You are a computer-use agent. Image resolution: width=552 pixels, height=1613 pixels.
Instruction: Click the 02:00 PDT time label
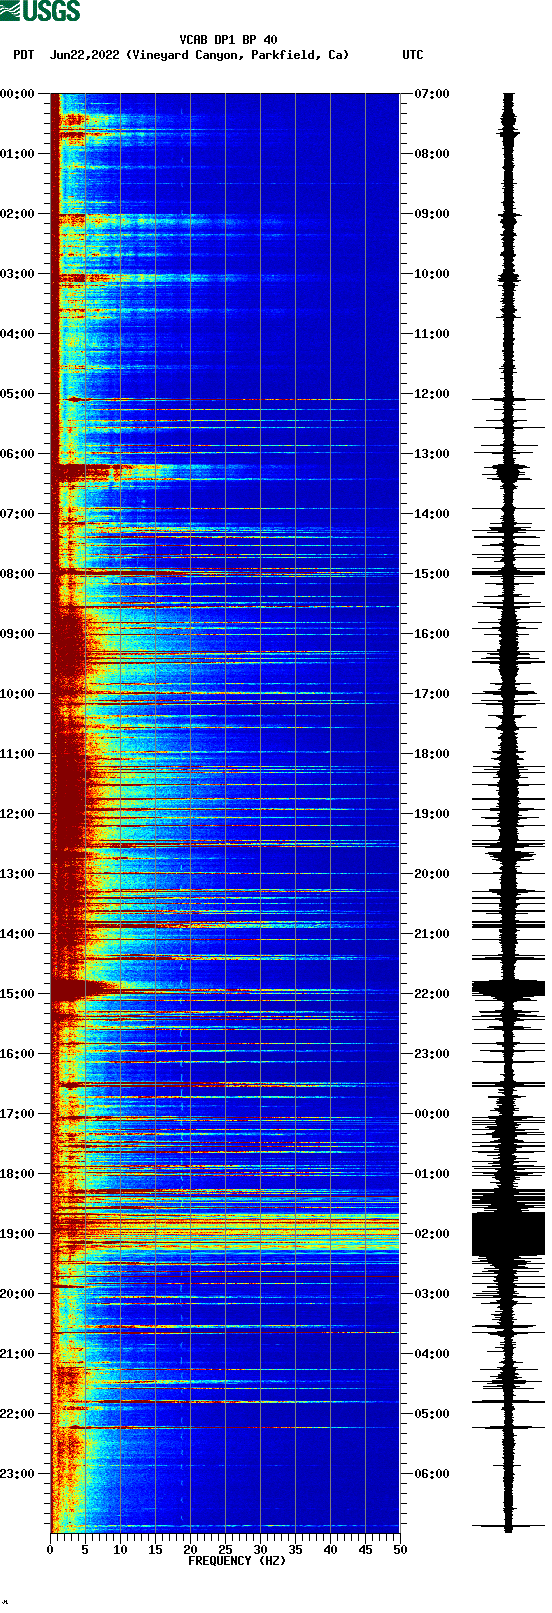tap(17, 214)
